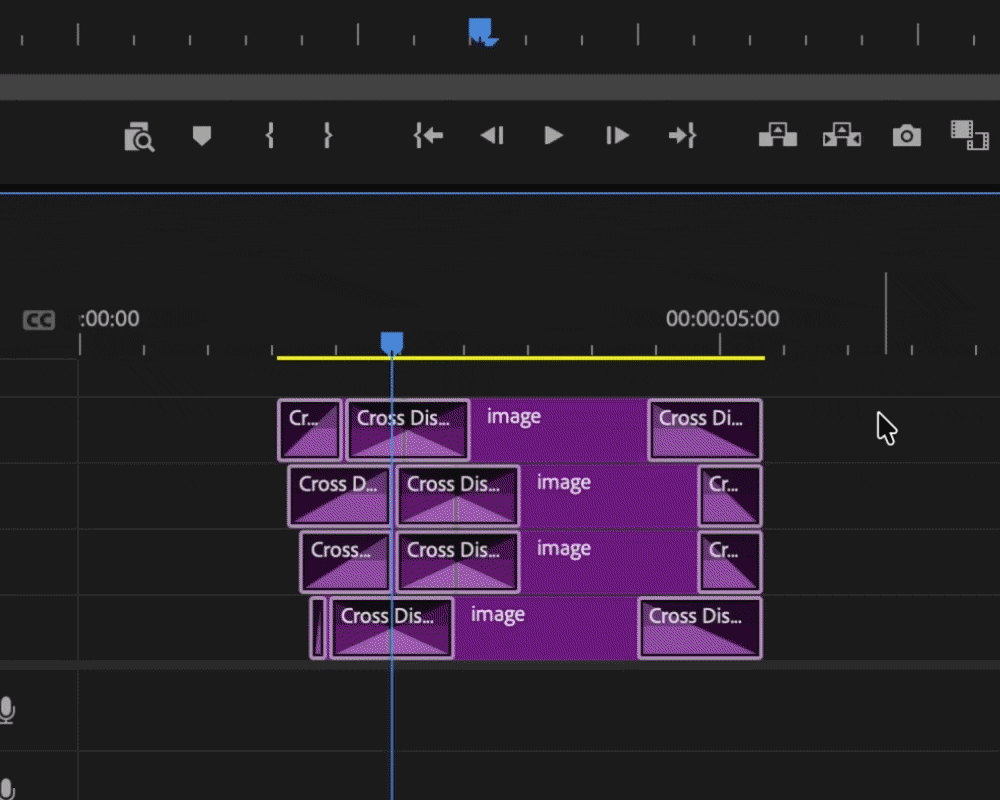Image resolution: width=1000 pixels, height=800 pixels.
Task: Select "Cross Dis..." transition on top track
Action: pyautogui.click(x=408, y=429)
